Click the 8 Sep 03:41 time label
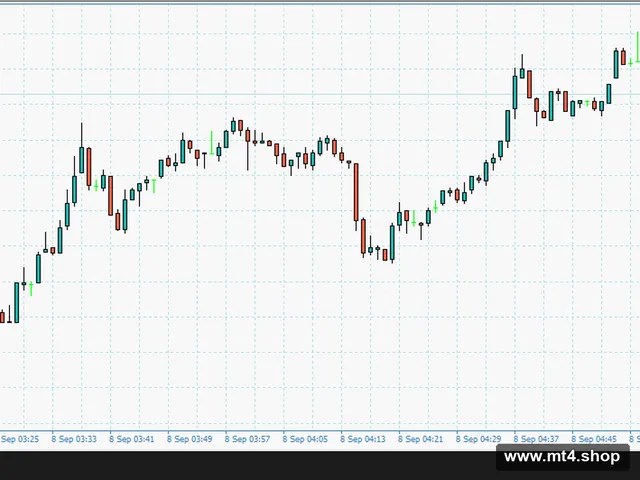The height and width of the screenshot is (480, 640). [x=131, y=439]
